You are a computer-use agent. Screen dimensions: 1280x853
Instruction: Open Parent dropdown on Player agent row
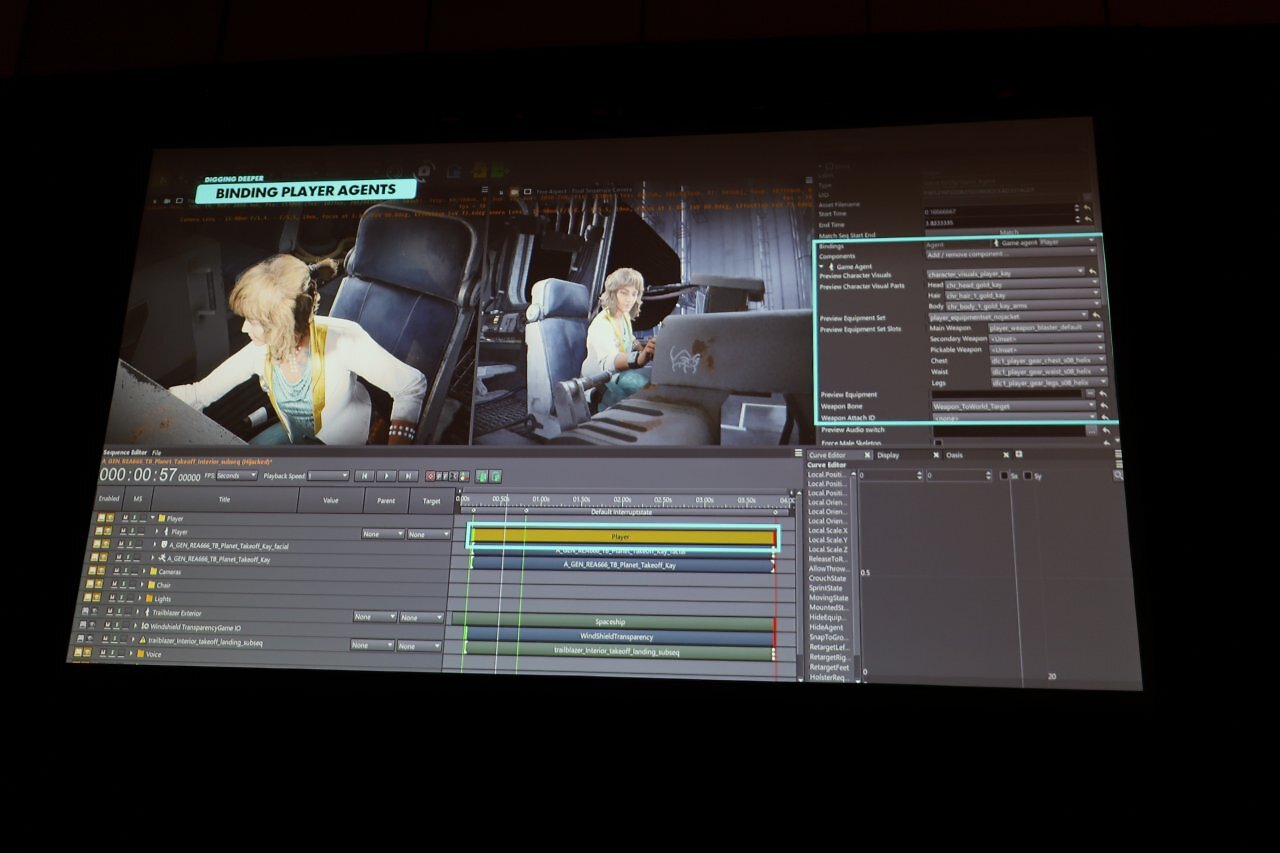pyautogui.click(x=382, y=534)
